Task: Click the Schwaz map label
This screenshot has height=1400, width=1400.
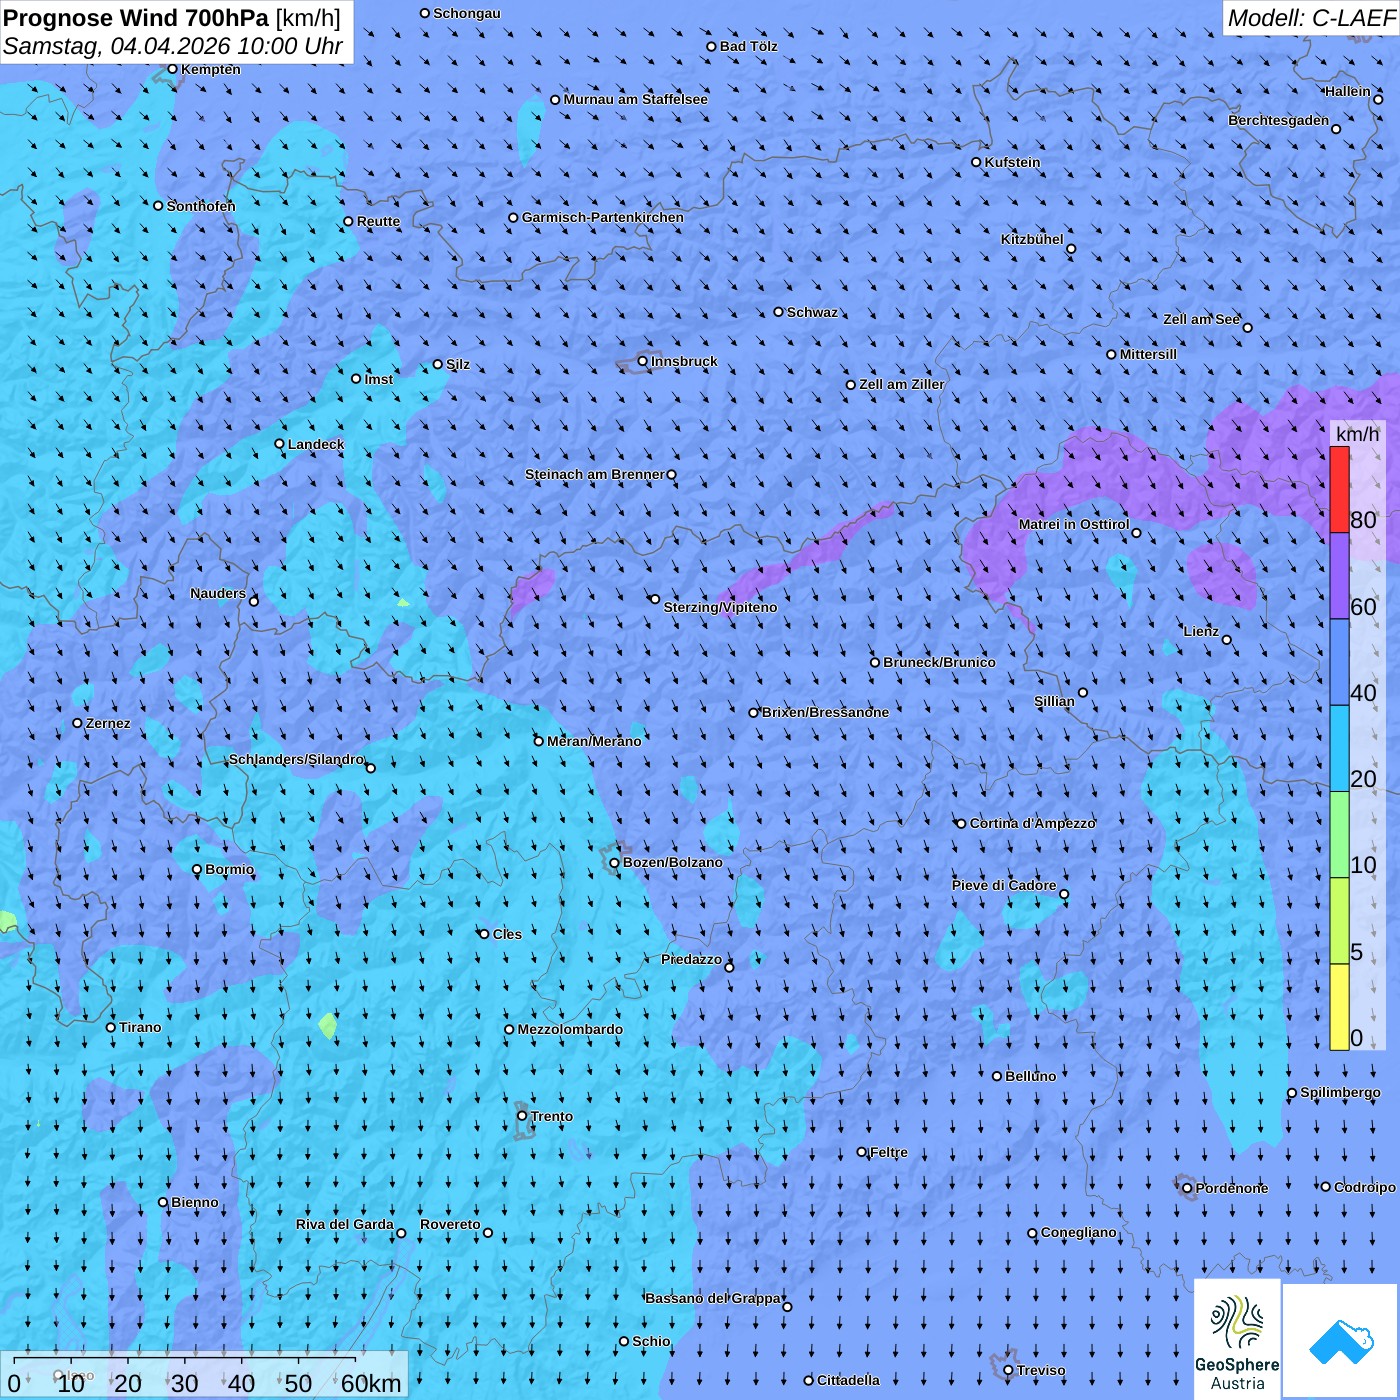Action: [x=812, y=312]
